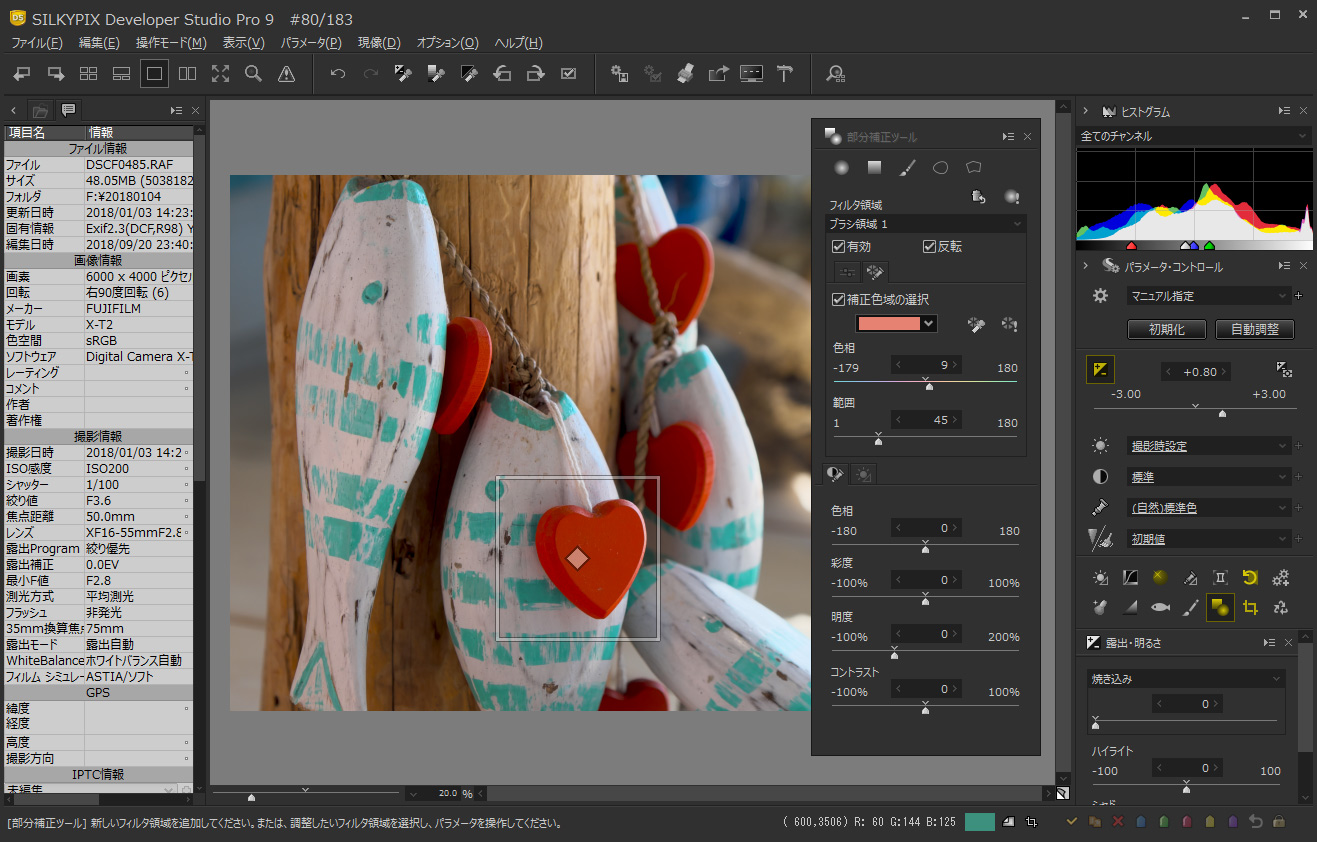This screenshot has height=842, width=1317.
Task: Open the lens aberration fish icon
Action: pyautogui.click(x=1160, y=607)
